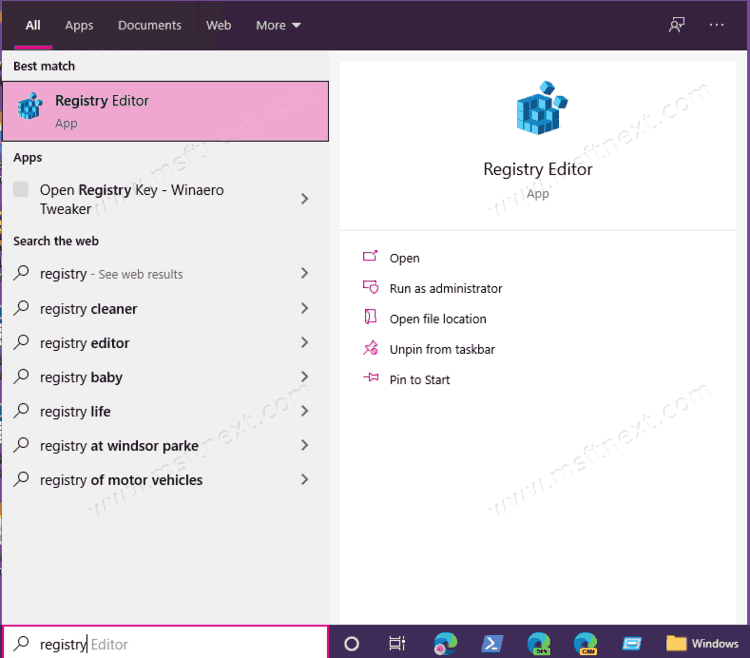Click the Registry Editor title in preview pane

[538, 169]
